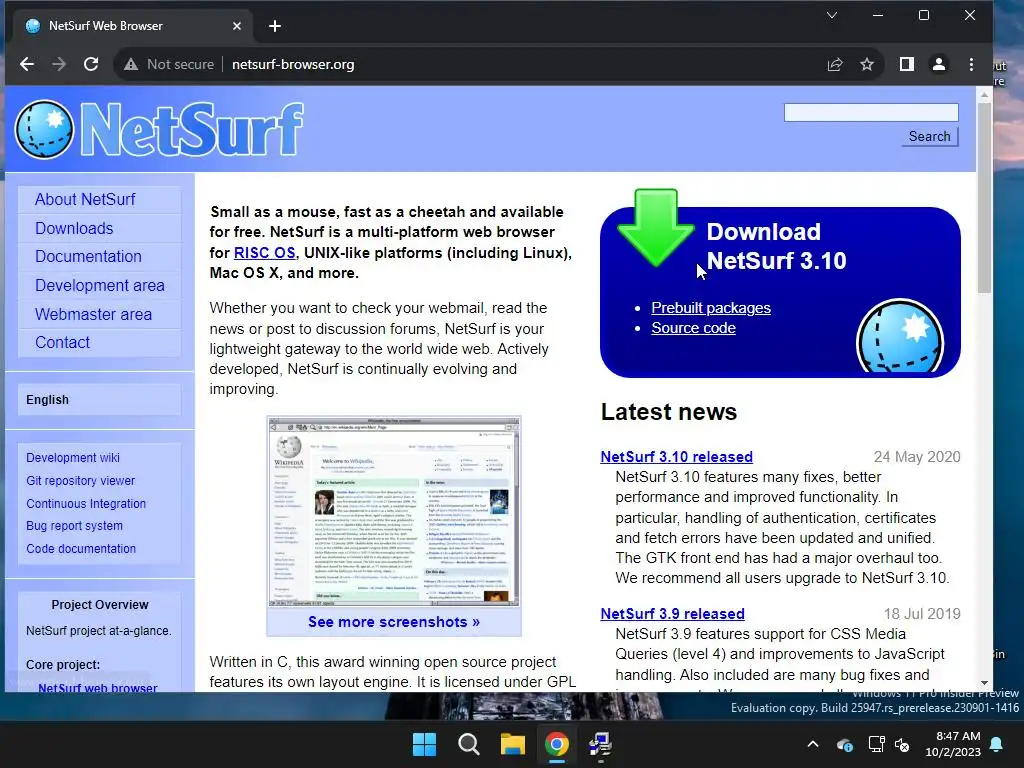This screenshot has width=1024, height=768.
Task: Click the Download NetSurf 3.10 heading
Action: tap(776, 246)
